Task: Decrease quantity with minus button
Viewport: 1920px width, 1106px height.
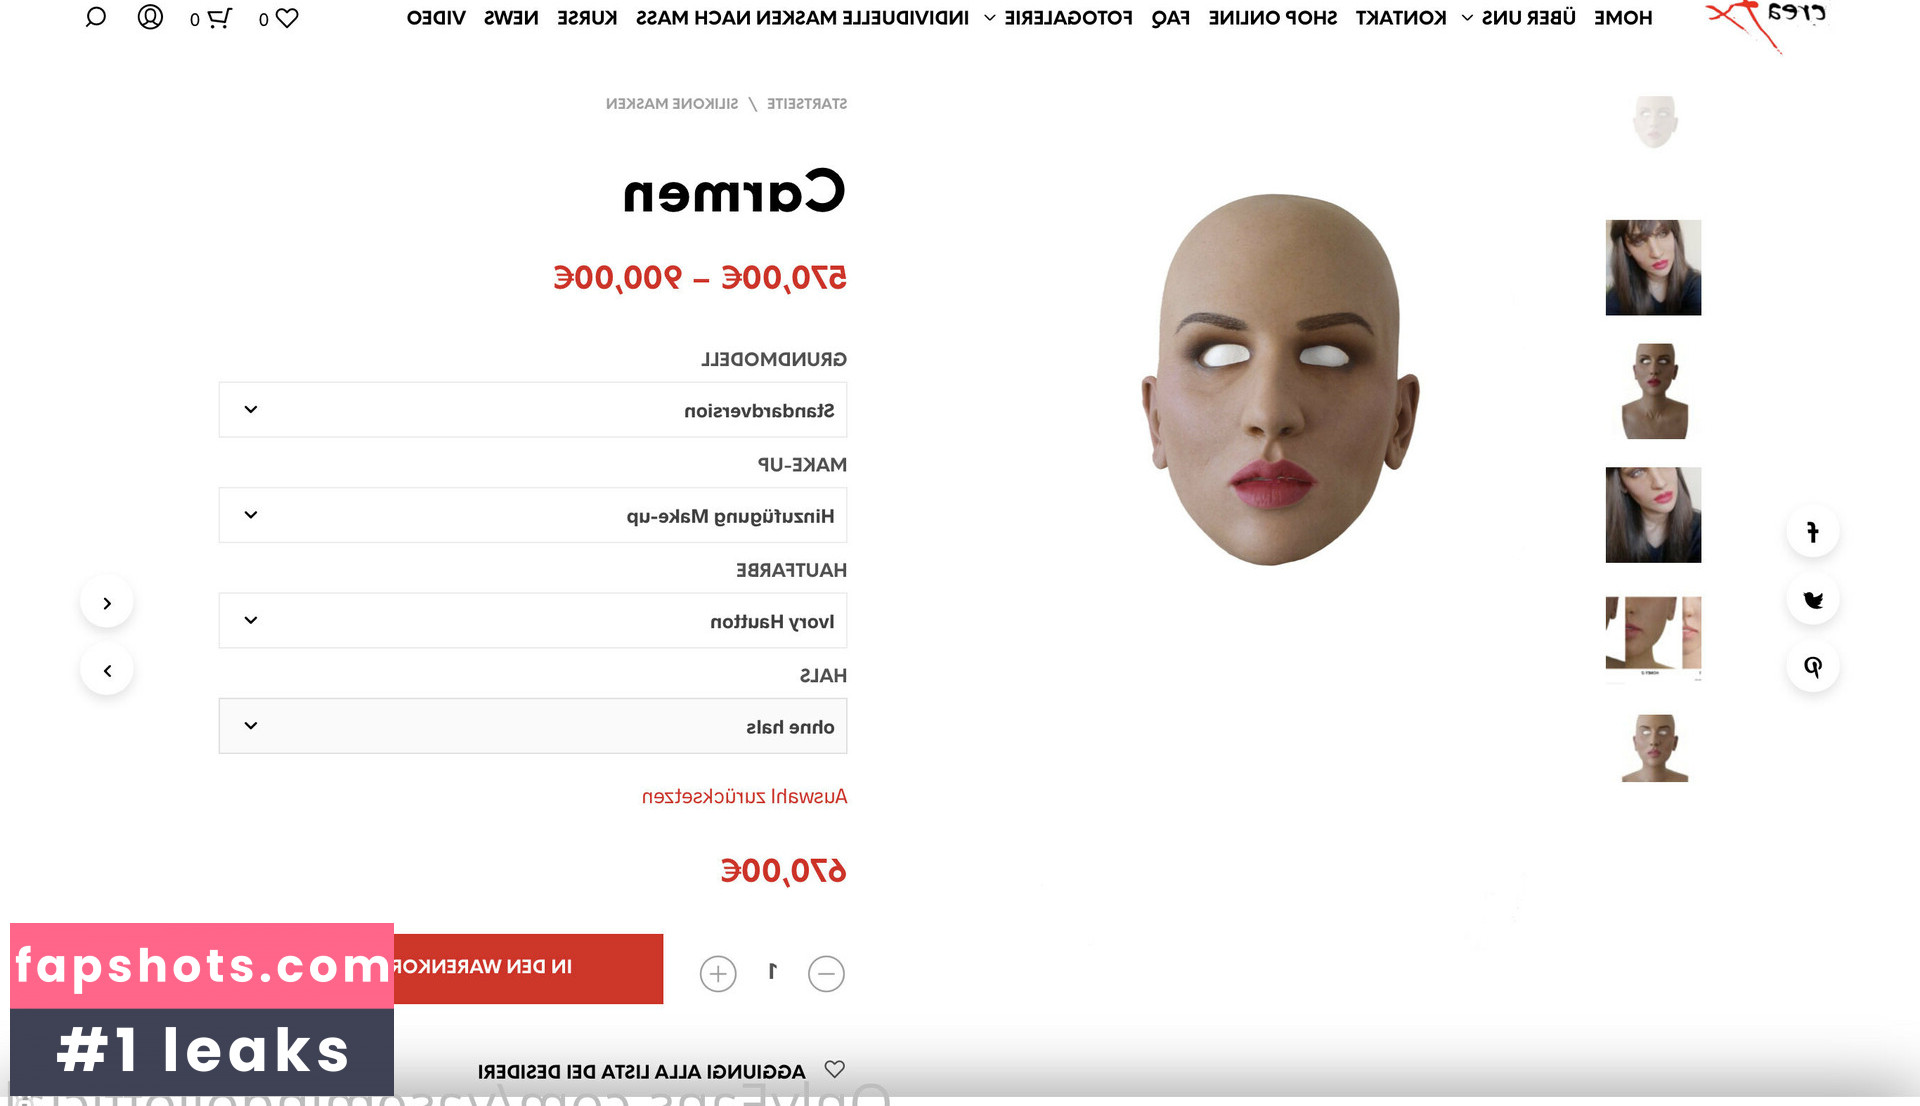Action: point(826,973)
